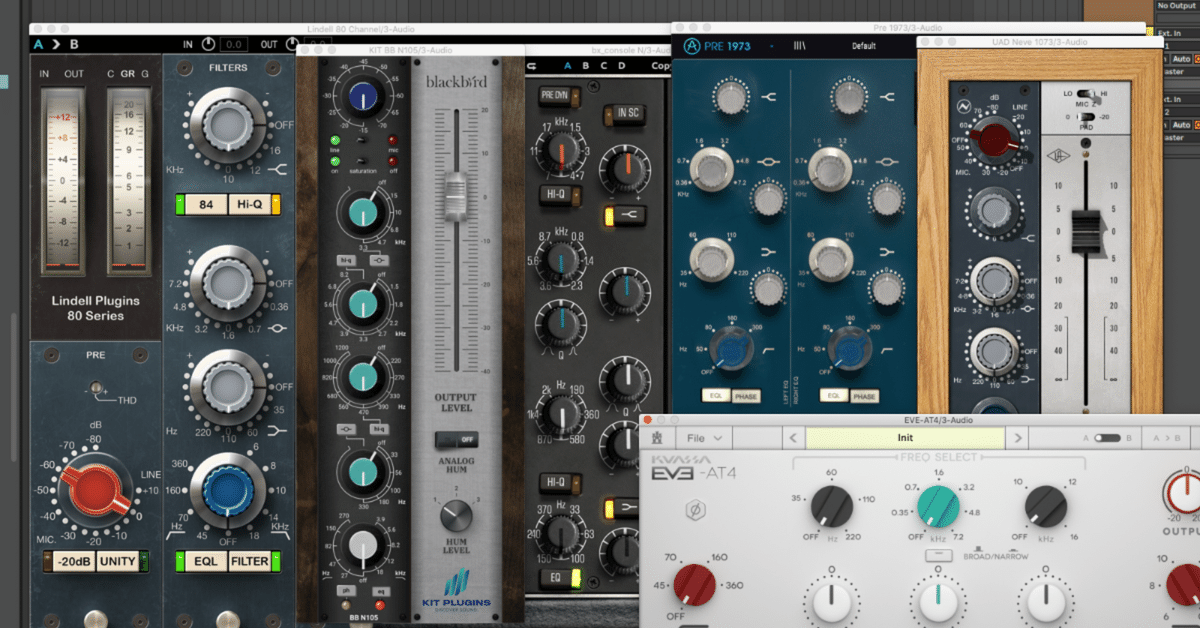Viewport: 1200px width, 628px height.
Task: Click the Blackbird output level fader
Action: [456, 196]
